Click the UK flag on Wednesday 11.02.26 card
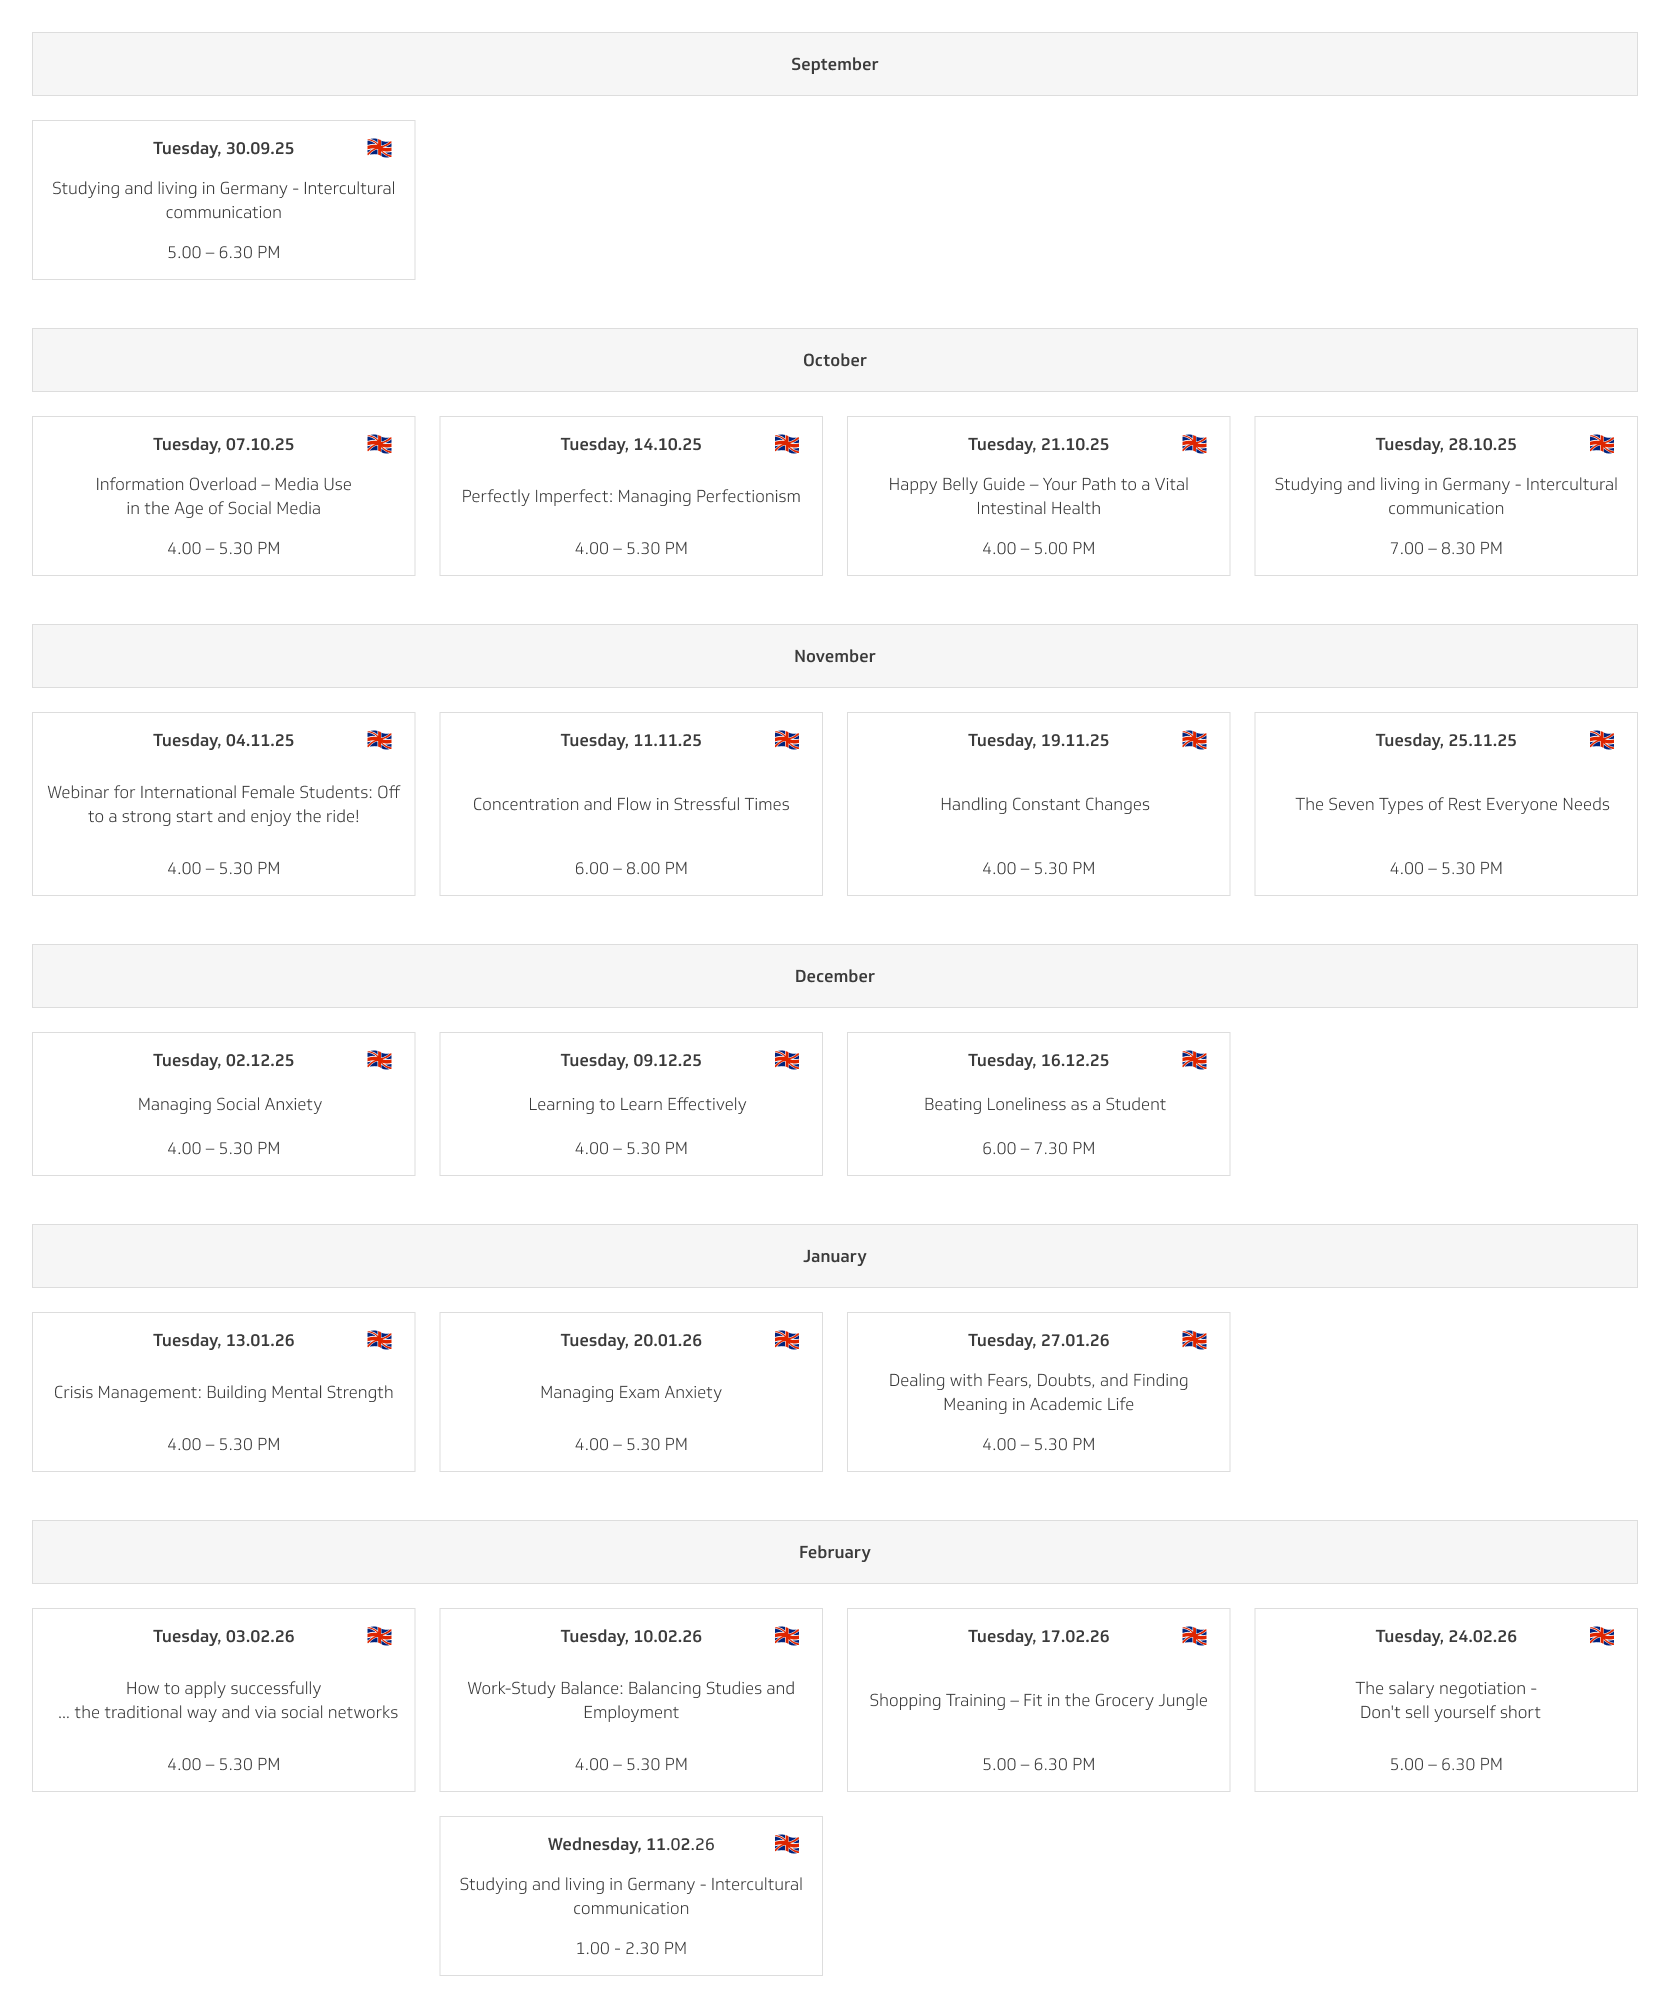This screenshot has width=1670, height=2008. 786,1844
